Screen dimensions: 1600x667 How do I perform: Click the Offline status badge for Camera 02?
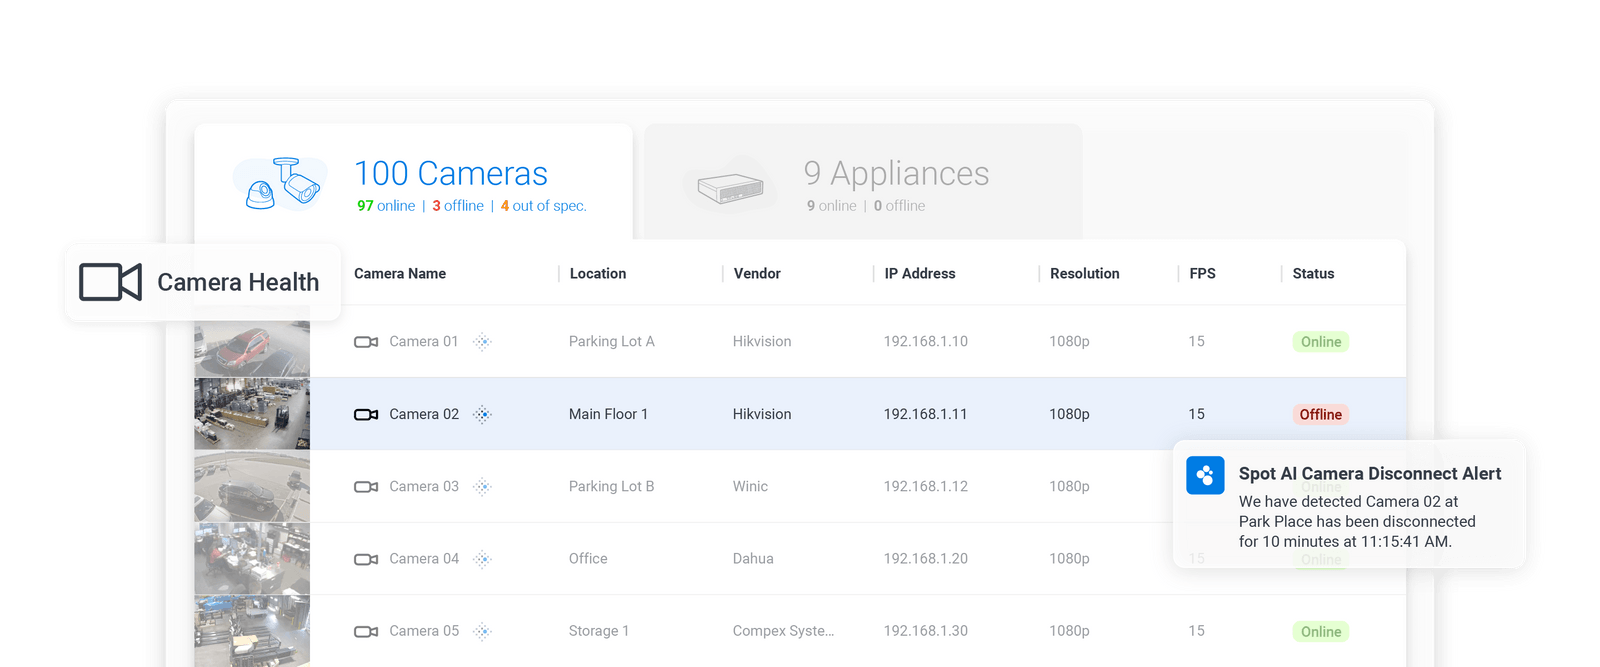click(1320, 414)
